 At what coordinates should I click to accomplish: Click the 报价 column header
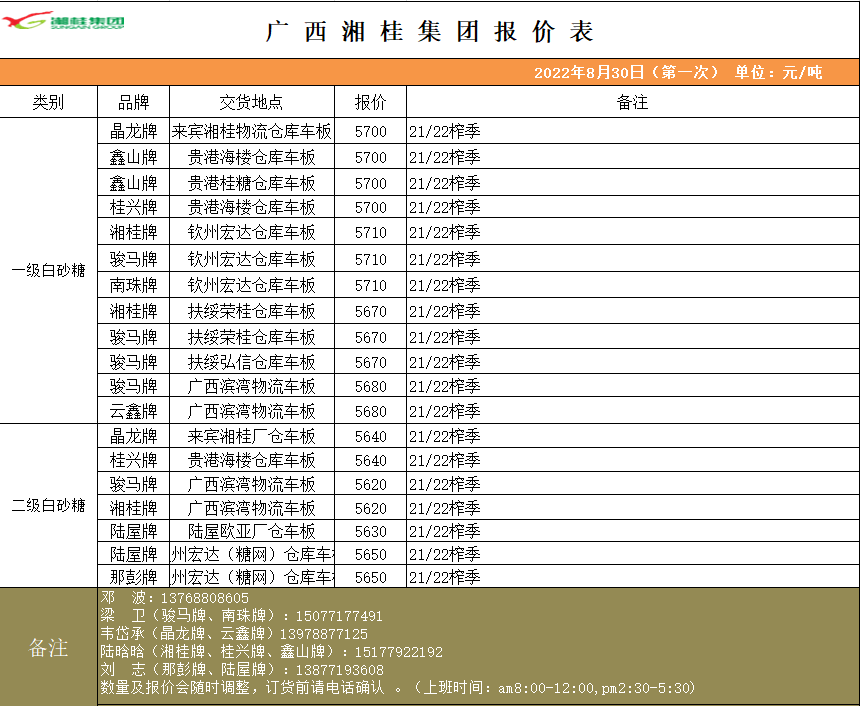[370, 102]
